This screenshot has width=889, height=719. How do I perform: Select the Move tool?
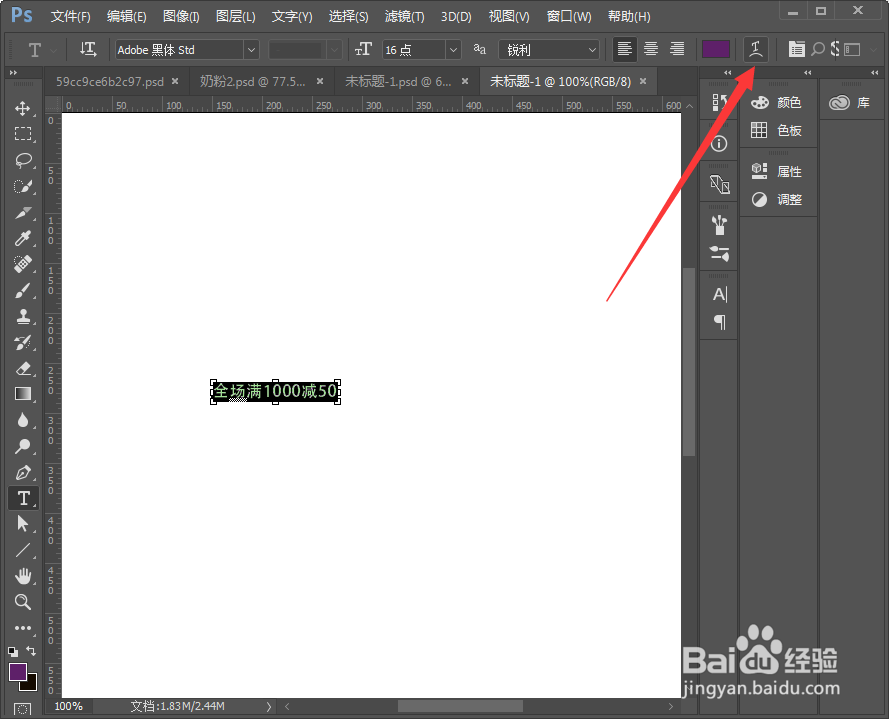pos(23,108)
